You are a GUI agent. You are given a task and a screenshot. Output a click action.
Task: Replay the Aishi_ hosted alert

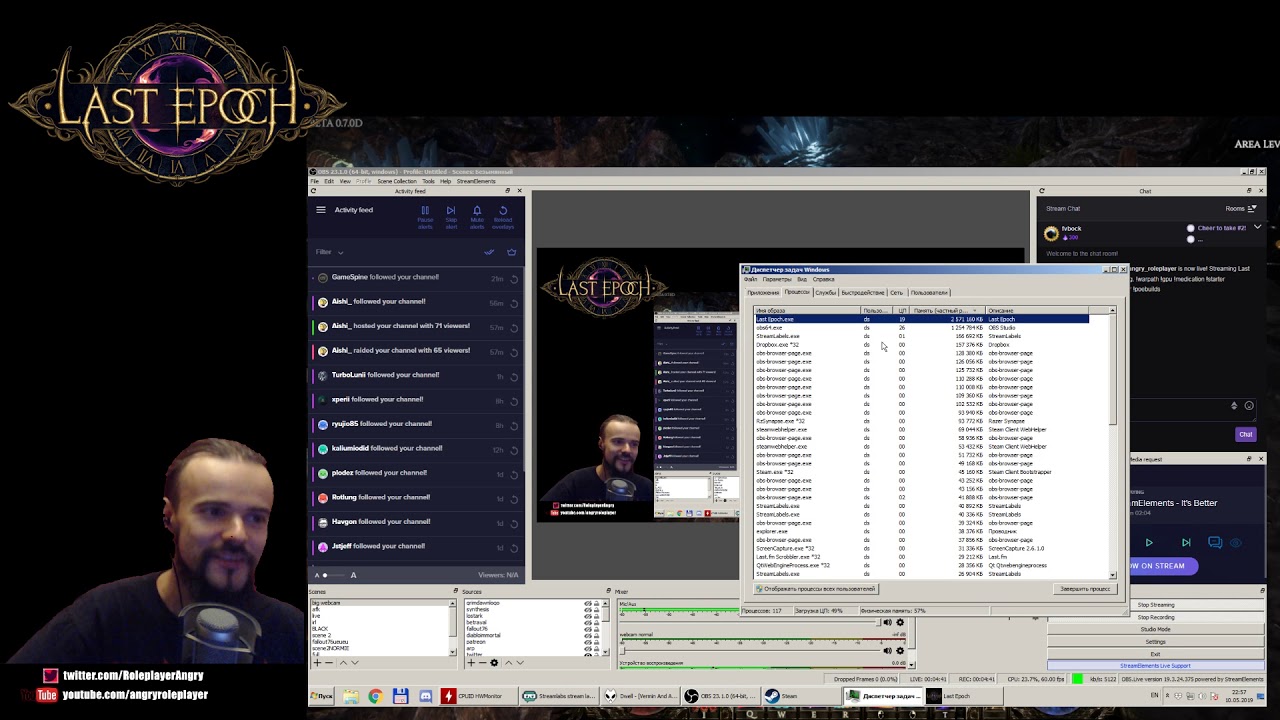click(514, 328)
